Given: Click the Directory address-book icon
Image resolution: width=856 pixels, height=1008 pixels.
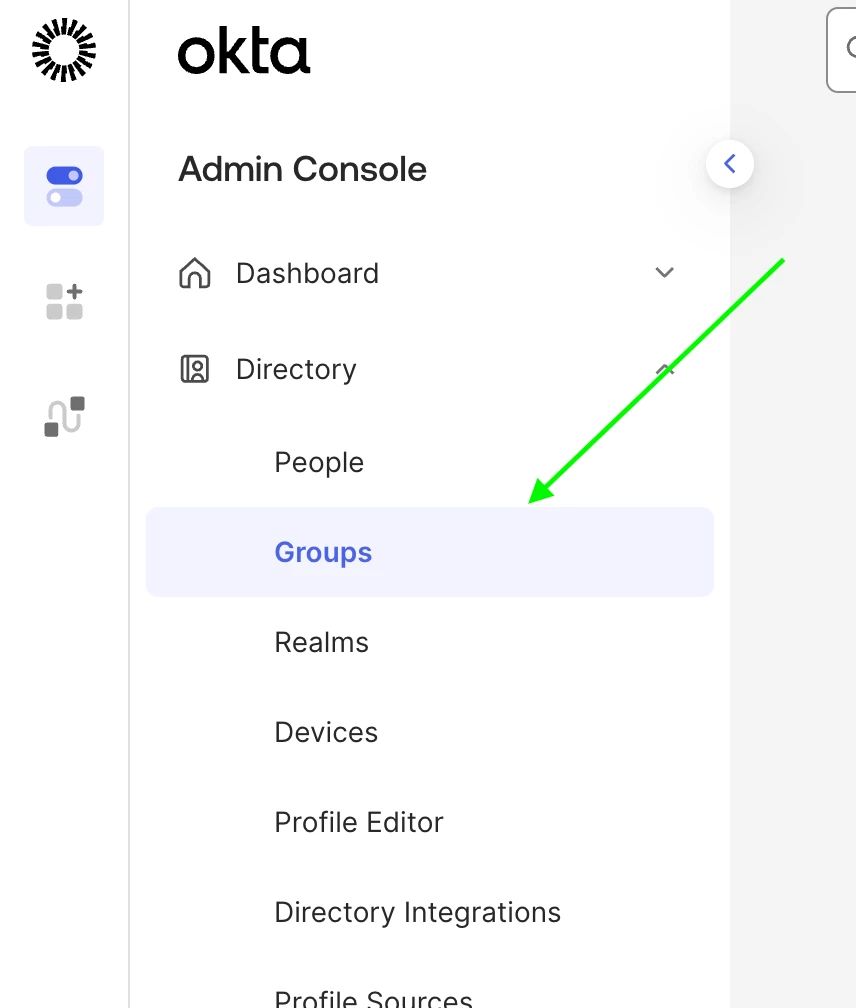Looking at the screenshot, I should tap(195, 369).
